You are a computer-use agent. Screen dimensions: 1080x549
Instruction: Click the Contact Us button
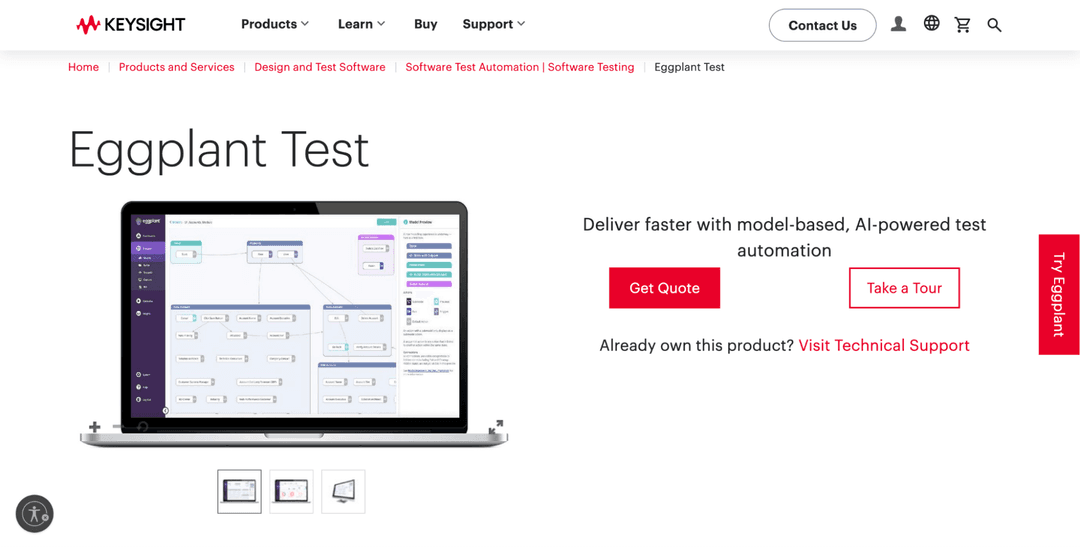click(x=822, y=25)
